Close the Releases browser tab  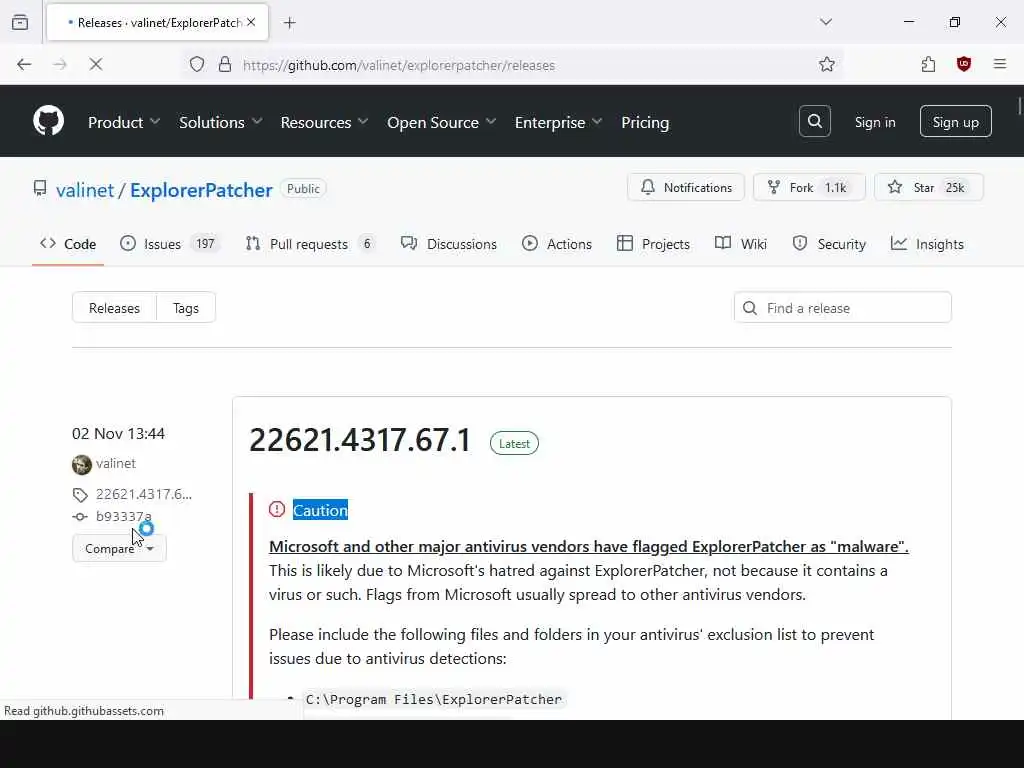point(251,22)
